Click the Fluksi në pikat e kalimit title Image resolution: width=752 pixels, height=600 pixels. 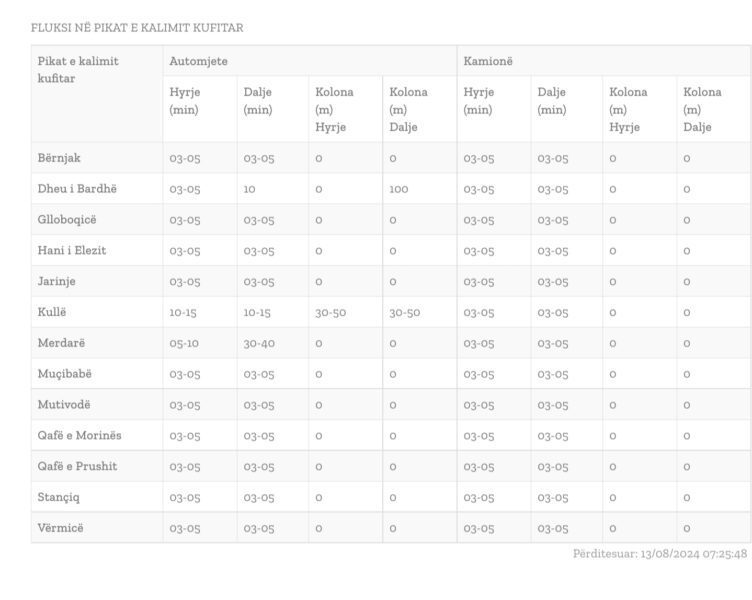click(137, 28)
